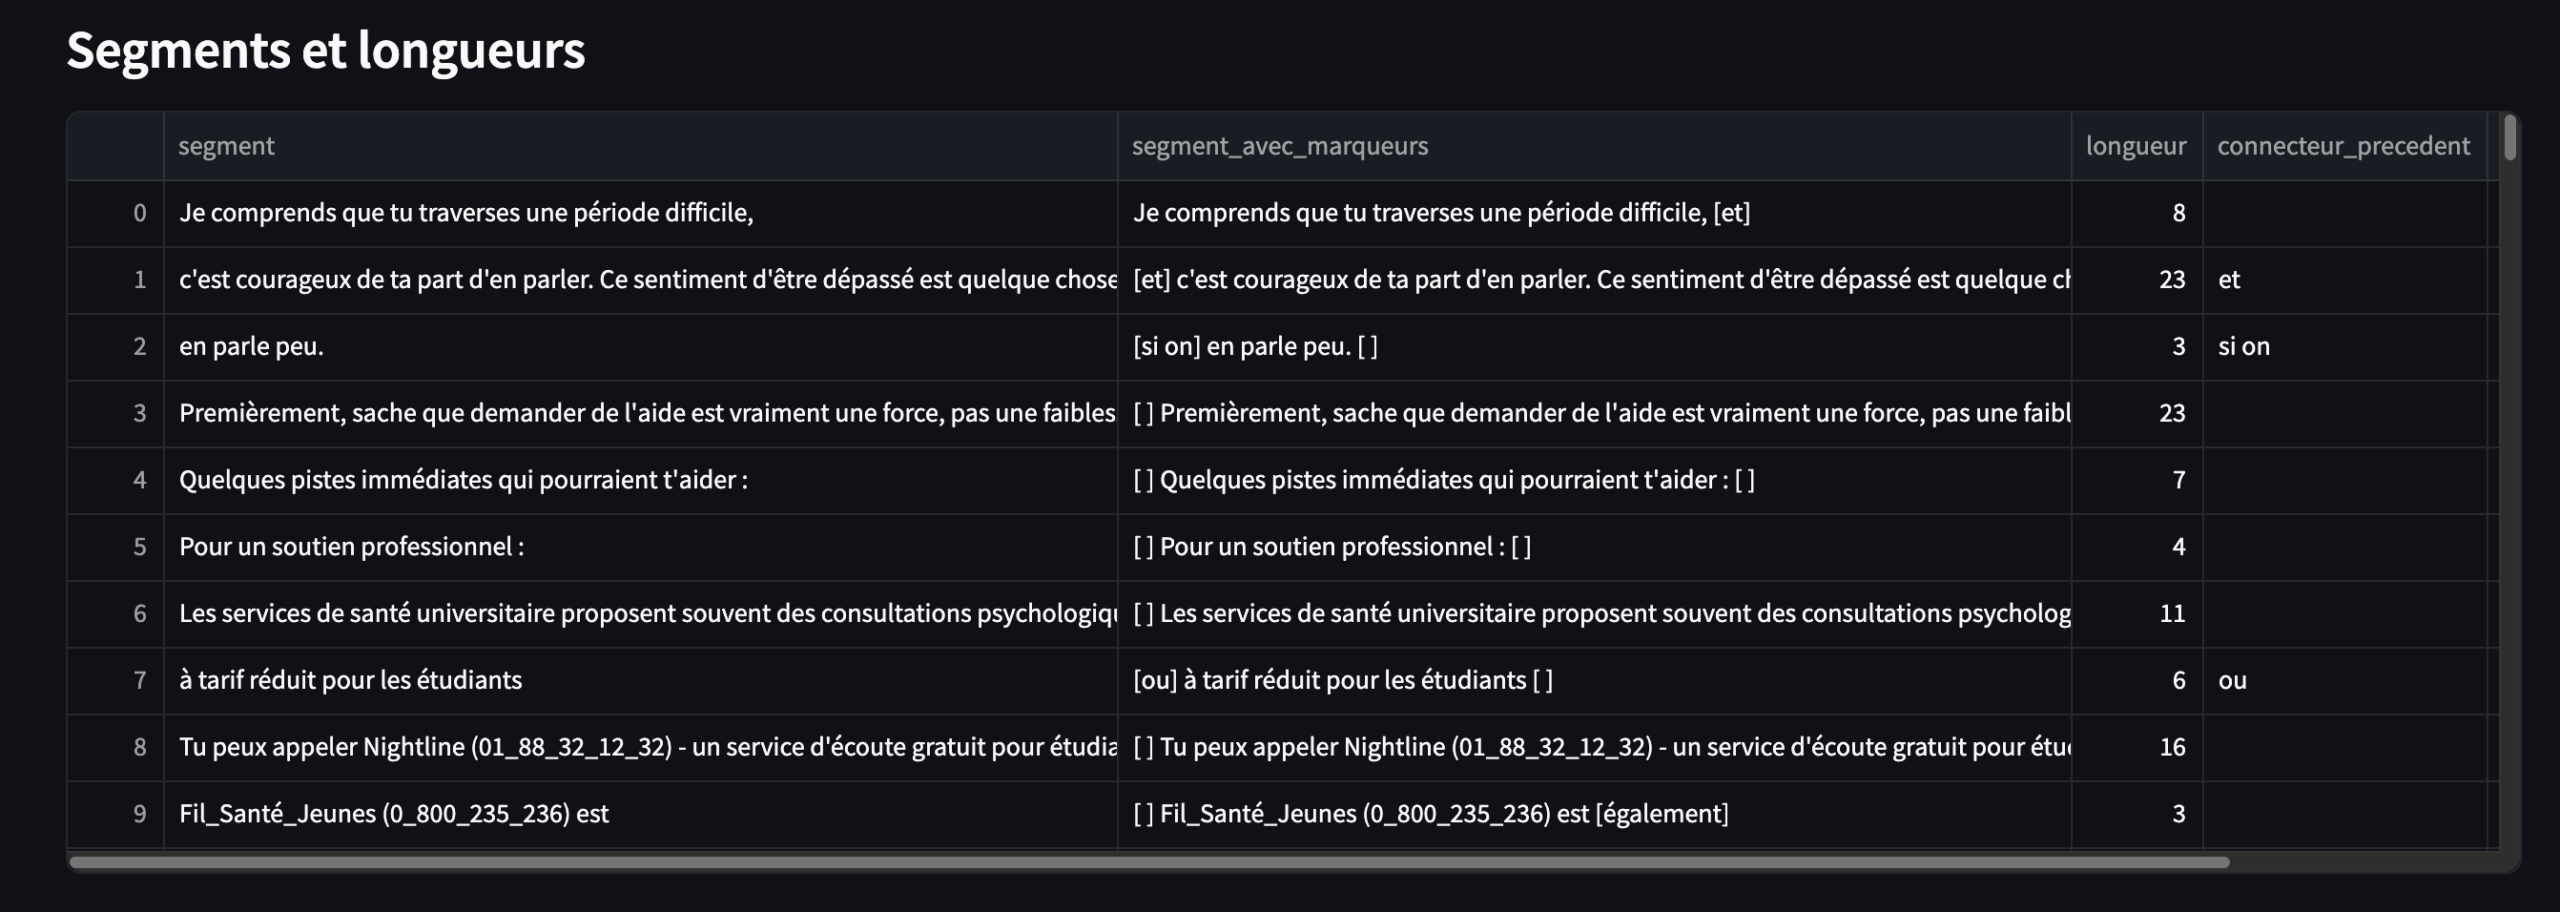Select row index 0 cell

coord(116,213)
